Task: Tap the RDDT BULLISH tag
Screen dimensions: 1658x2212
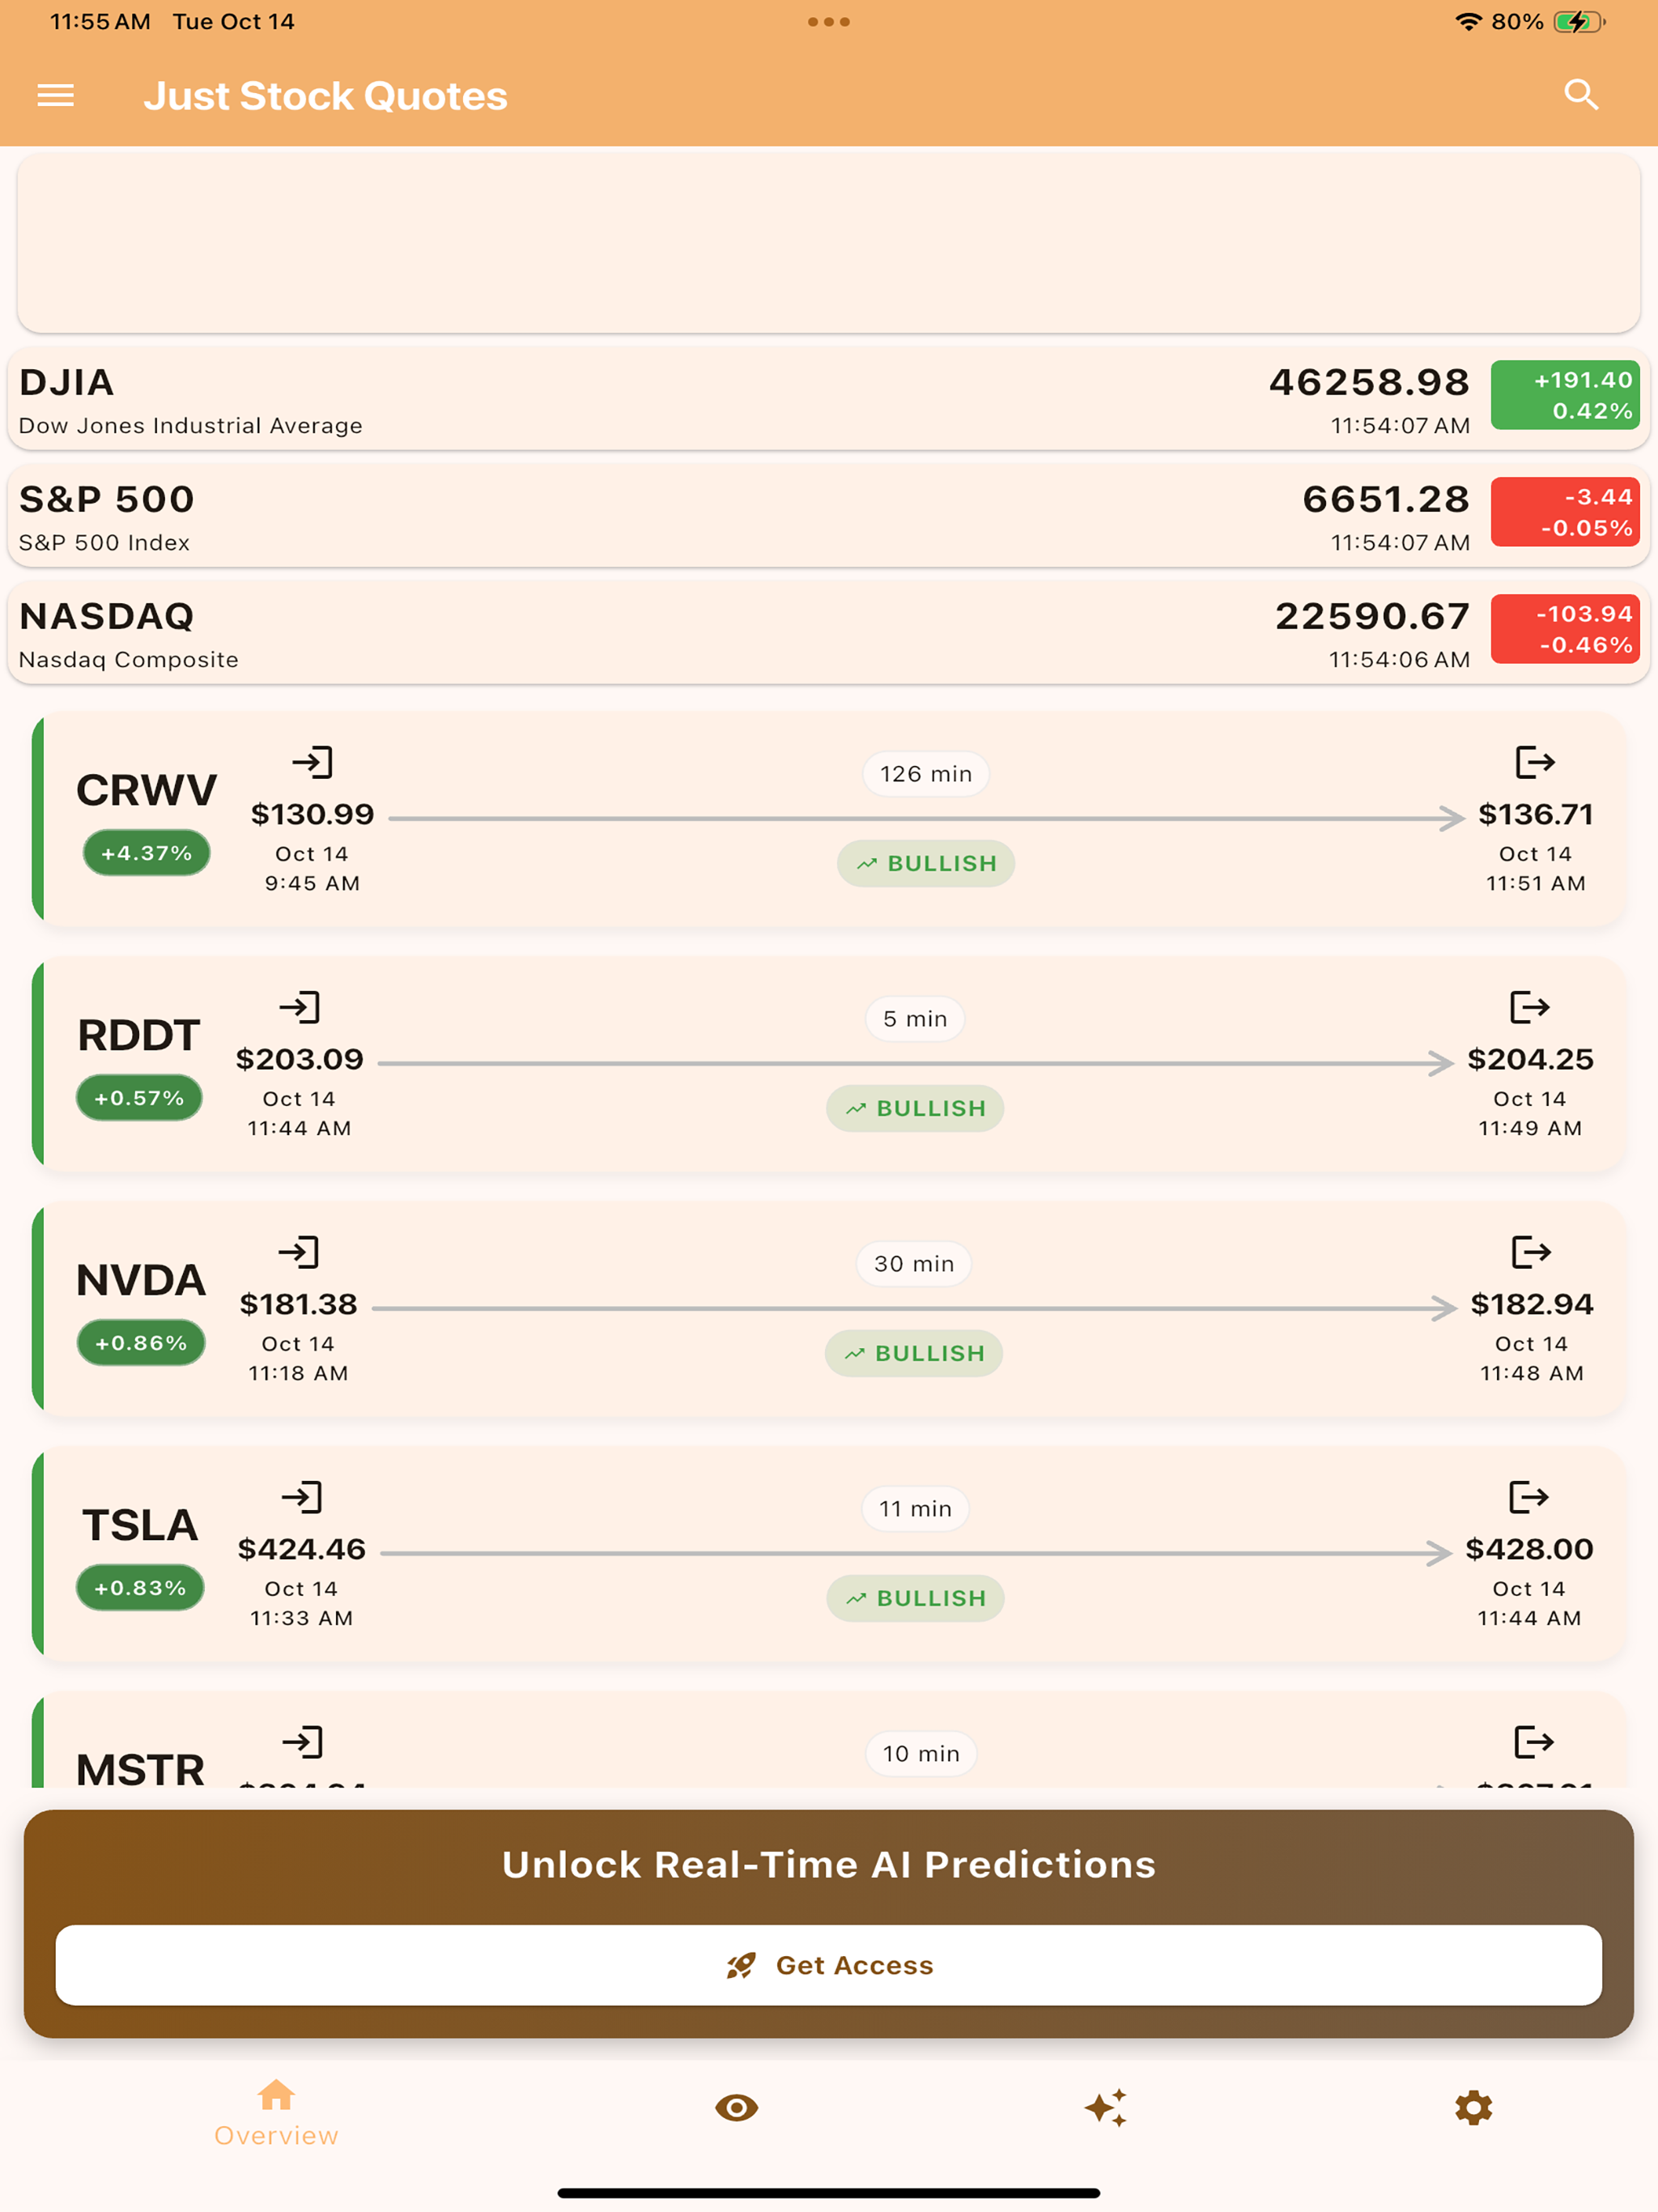Action: [x=915, y=1108]
